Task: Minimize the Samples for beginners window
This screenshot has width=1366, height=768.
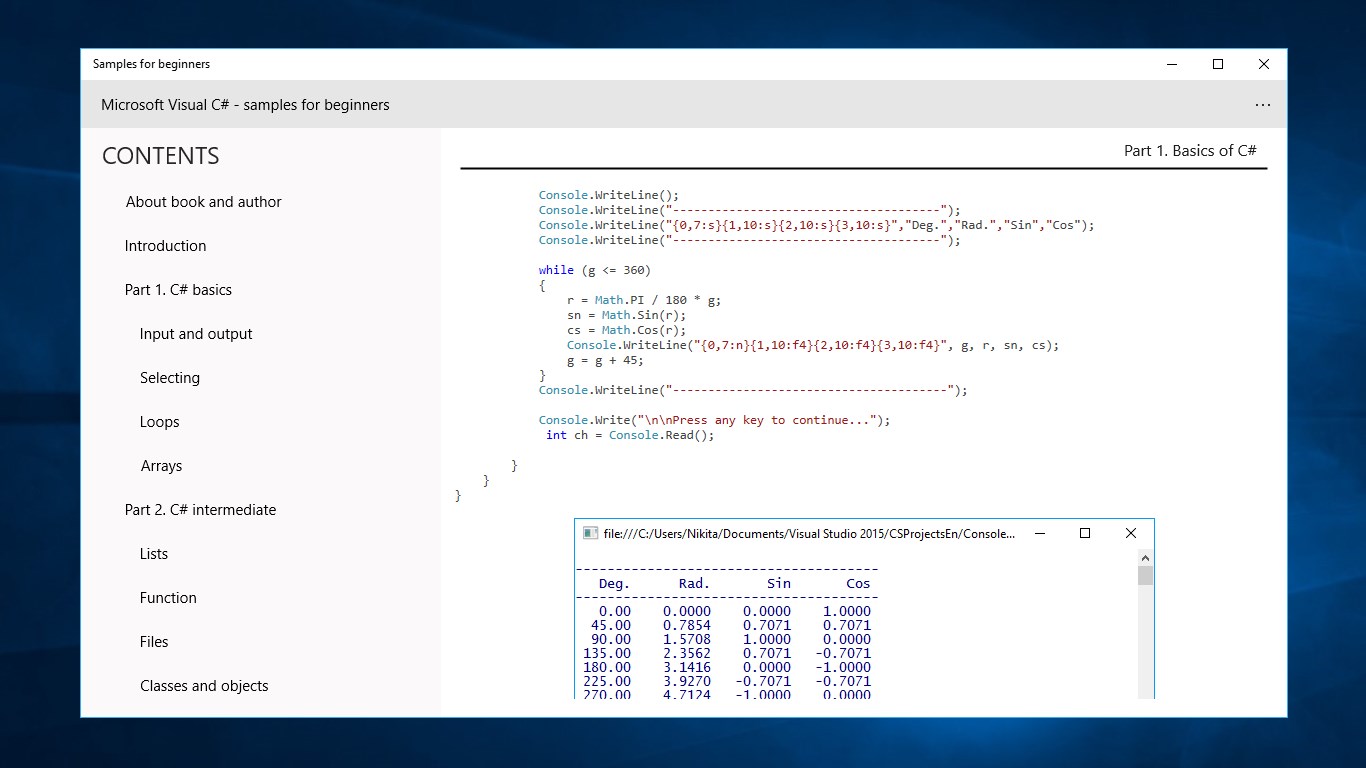Action: pos(1172,64)
